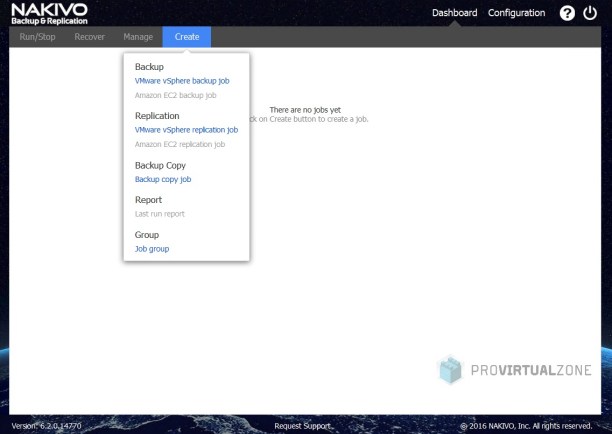Click the Replication section heading
The width and height of the screenshot is (612, 434).
157,116
